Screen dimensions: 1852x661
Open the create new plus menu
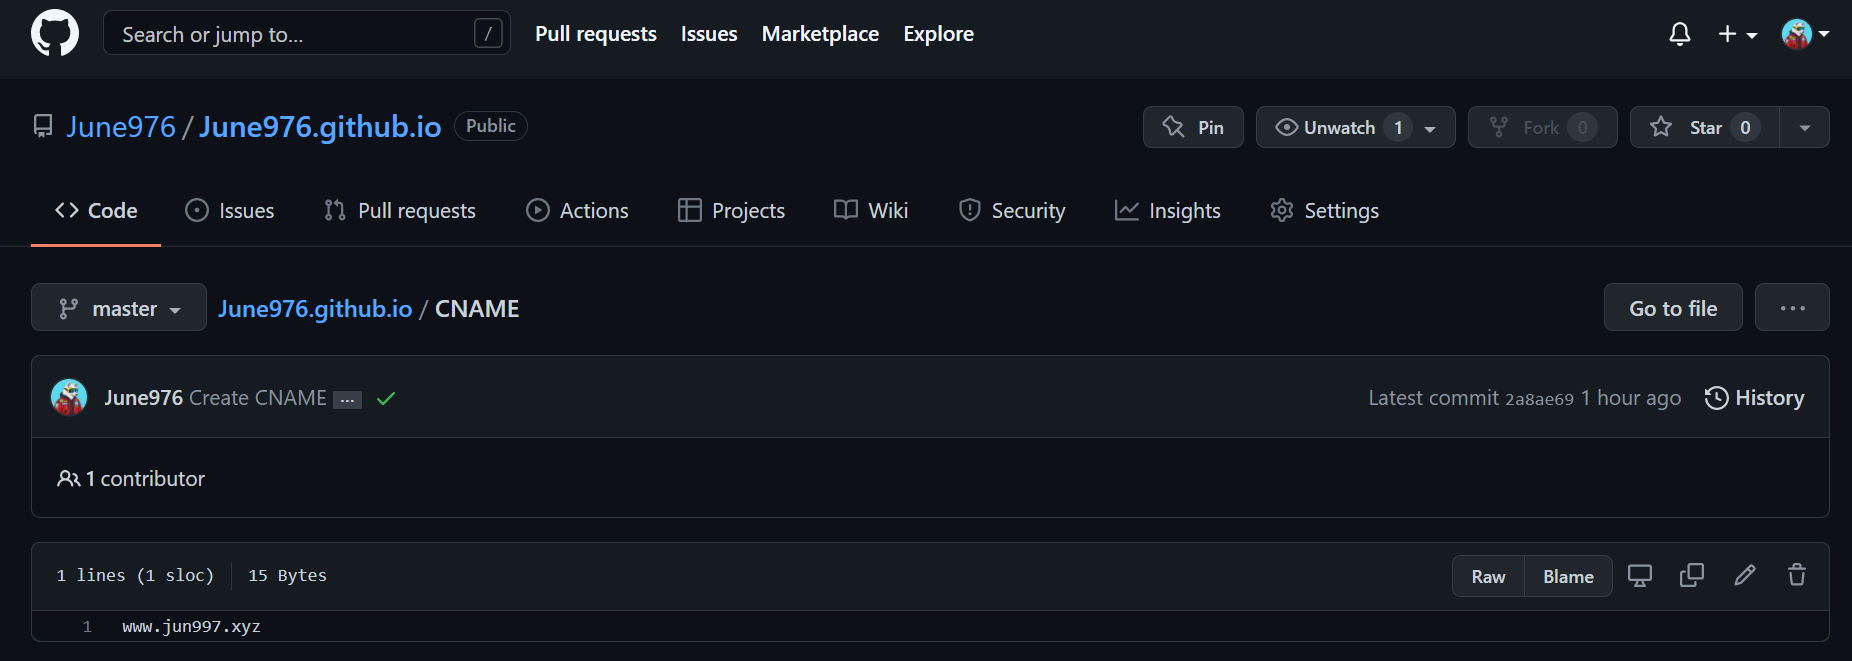click(x=1737, y=34)
